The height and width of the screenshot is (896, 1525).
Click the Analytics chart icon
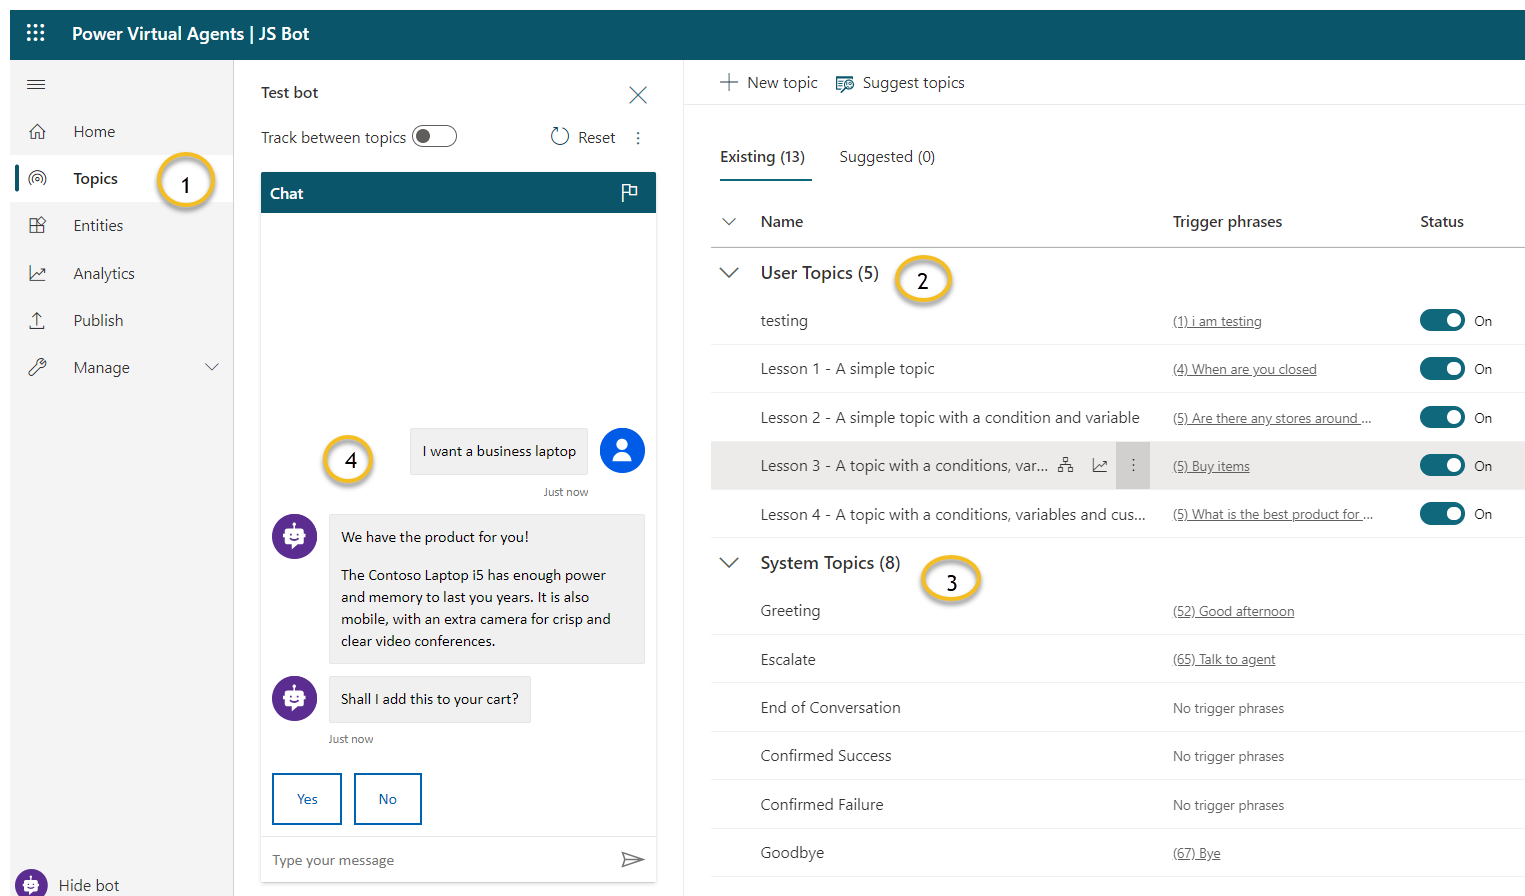point(37,273)
